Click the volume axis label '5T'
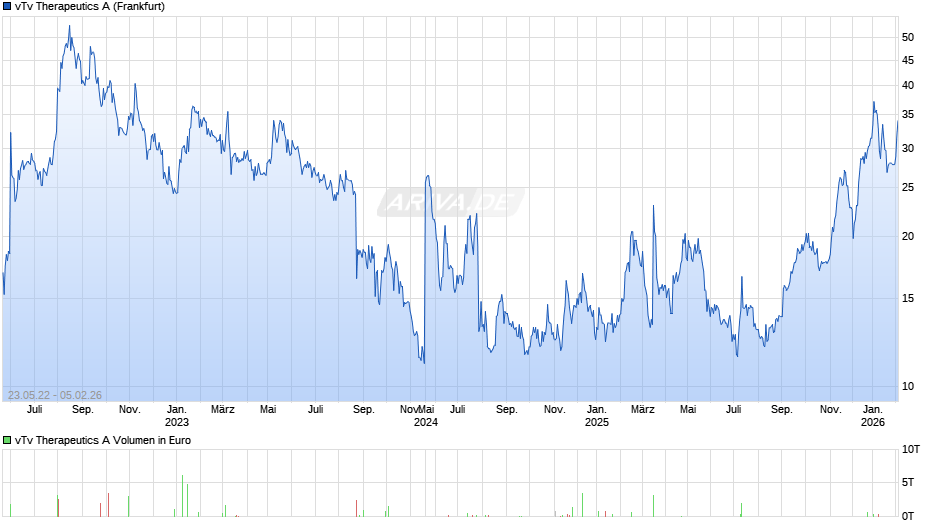 (908, 482)
